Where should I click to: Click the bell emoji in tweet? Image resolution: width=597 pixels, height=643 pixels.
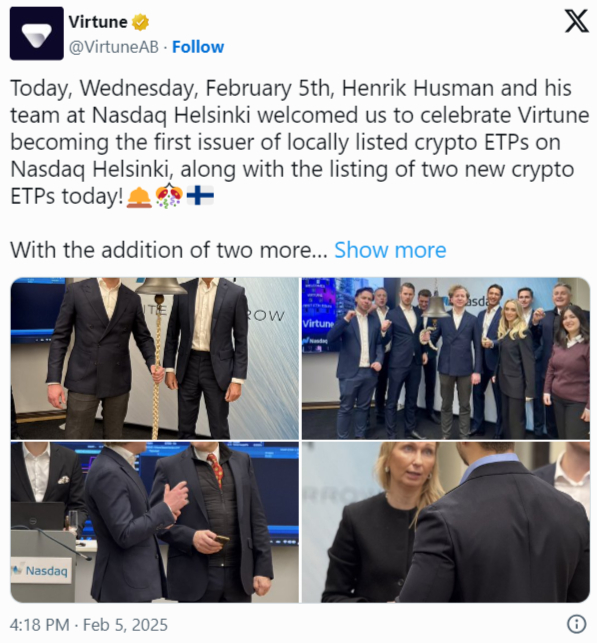coord(139,196)
